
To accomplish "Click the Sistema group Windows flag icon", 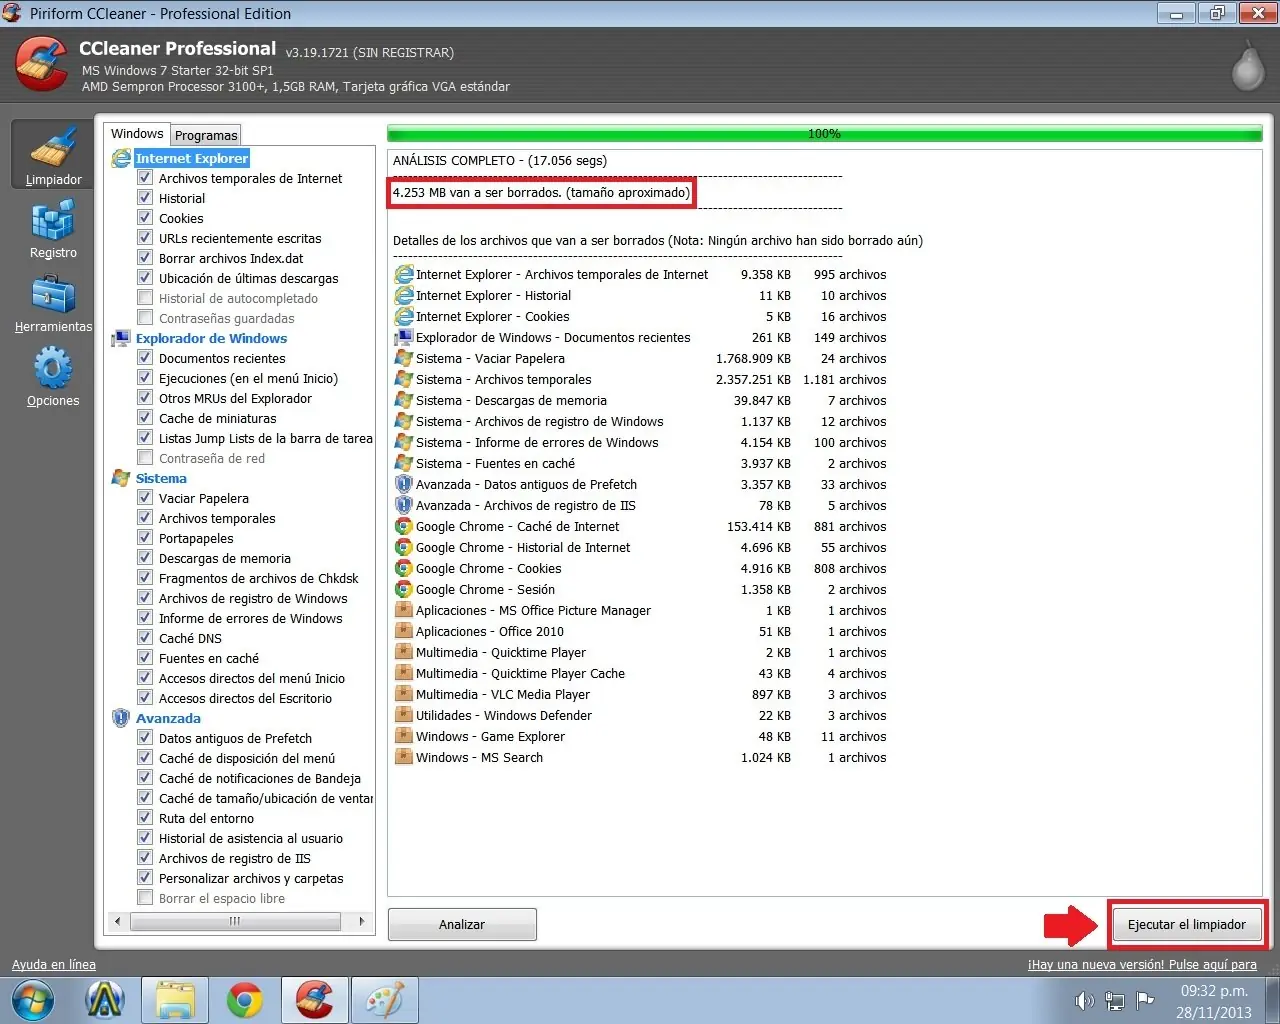I will 121,478.
